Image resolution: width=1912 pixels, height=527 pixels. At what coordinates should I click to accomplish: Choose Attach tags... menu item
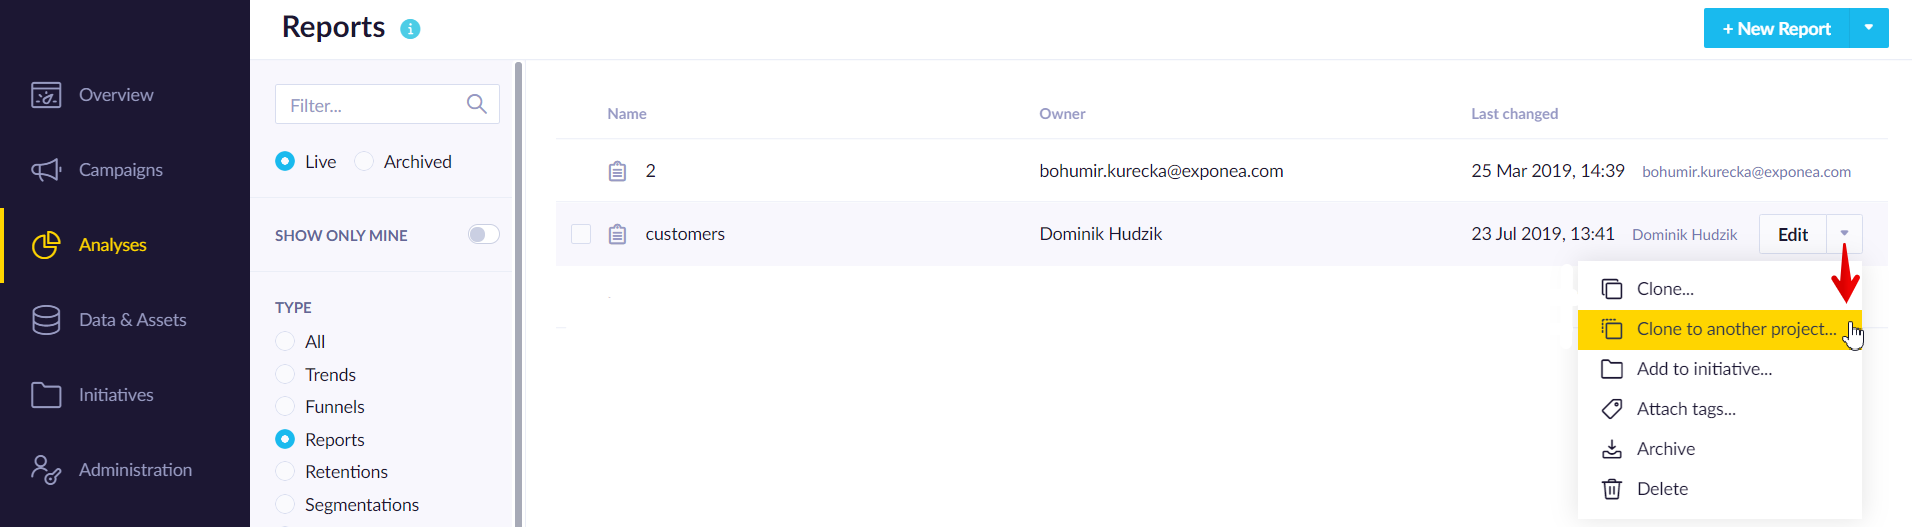[x=1720, y=409]
